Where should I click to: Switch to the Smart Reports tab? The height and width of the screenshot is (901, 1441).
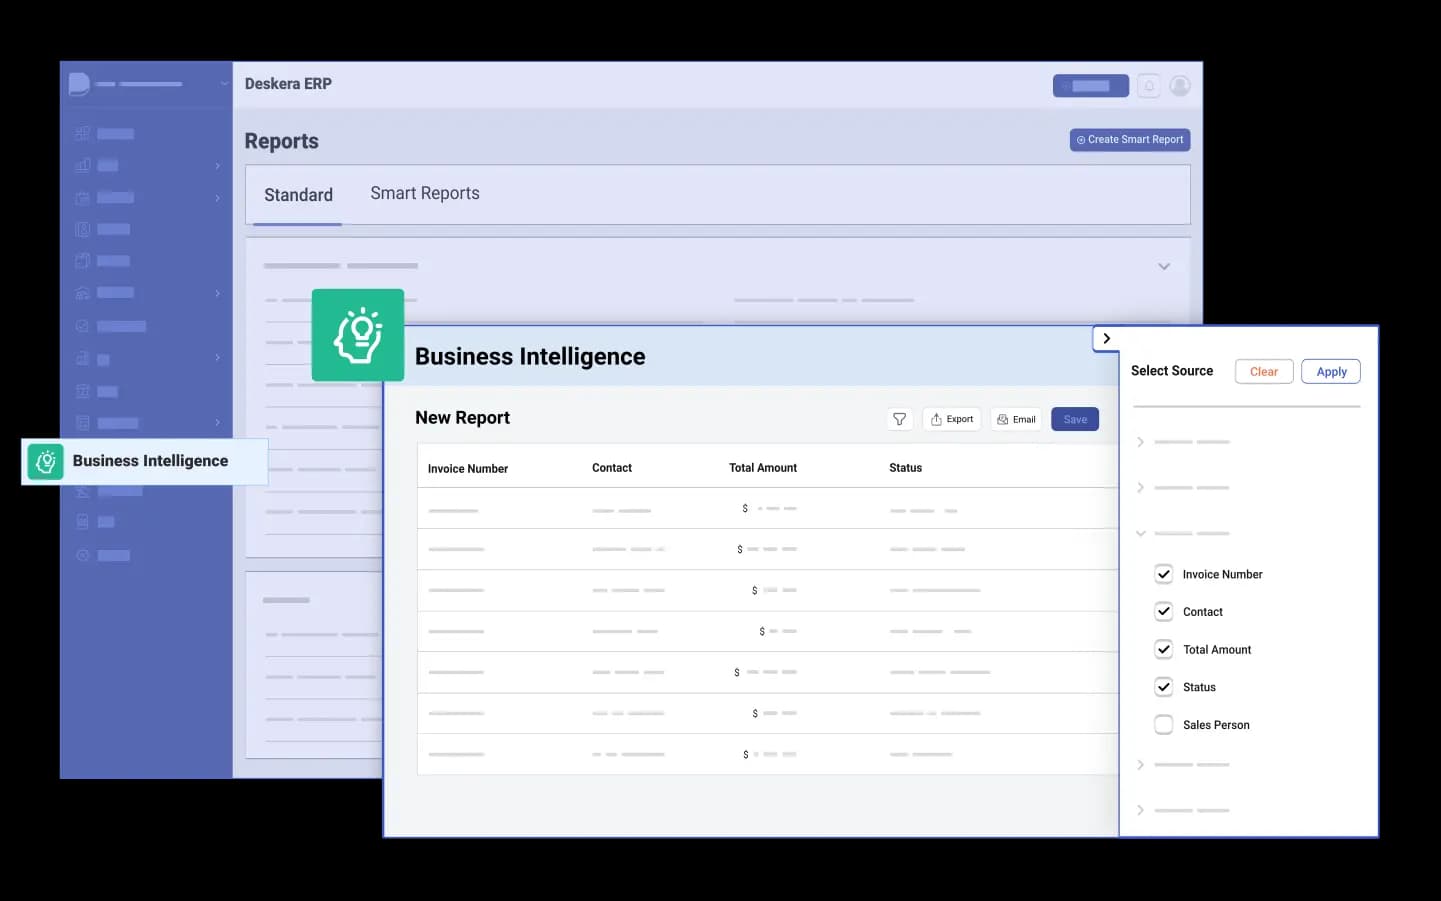point(425,193)
